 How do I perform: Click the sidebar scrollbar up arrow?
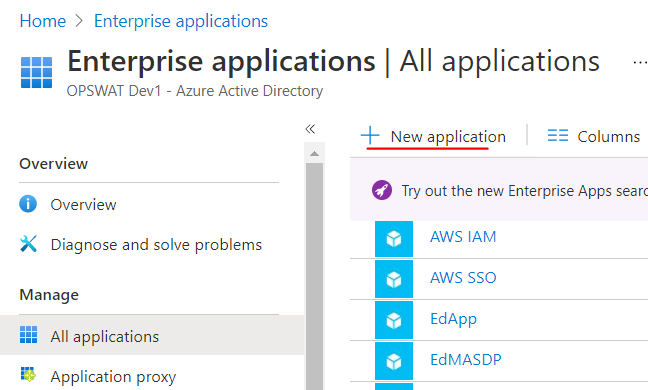point(314,154)
